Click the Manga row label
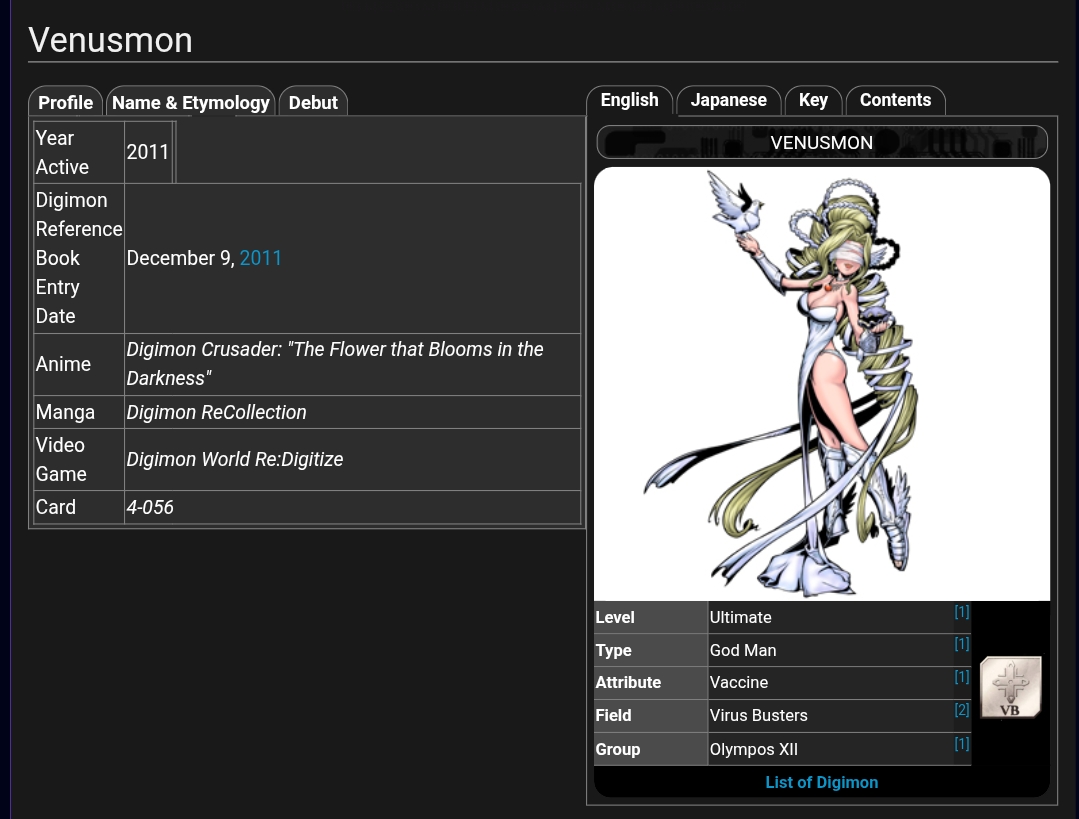The image size is (1079, 819). tap(65, 412)
